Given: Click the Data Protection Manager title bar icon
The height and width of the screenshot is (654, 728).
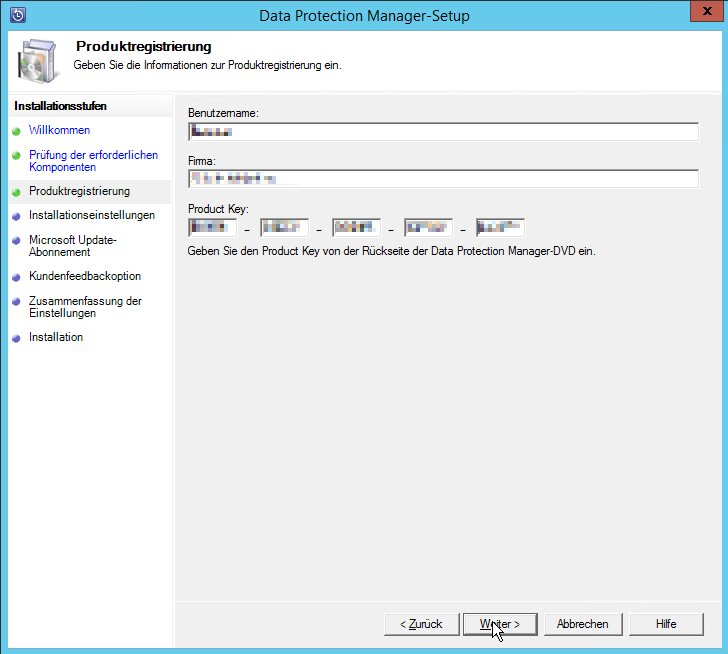Looking at the screenshot, I should [17, 15].
